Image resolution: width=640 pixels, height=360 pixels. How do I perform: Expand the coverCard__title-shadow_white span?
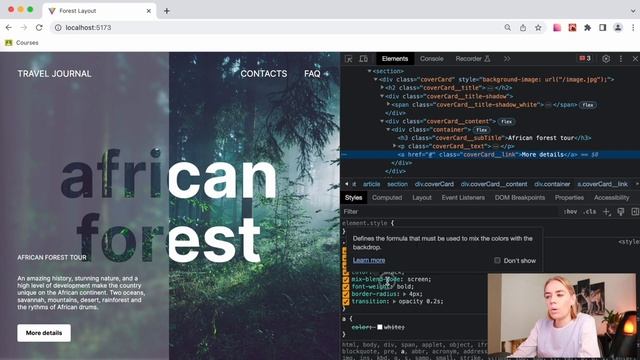tap(388, 104)
